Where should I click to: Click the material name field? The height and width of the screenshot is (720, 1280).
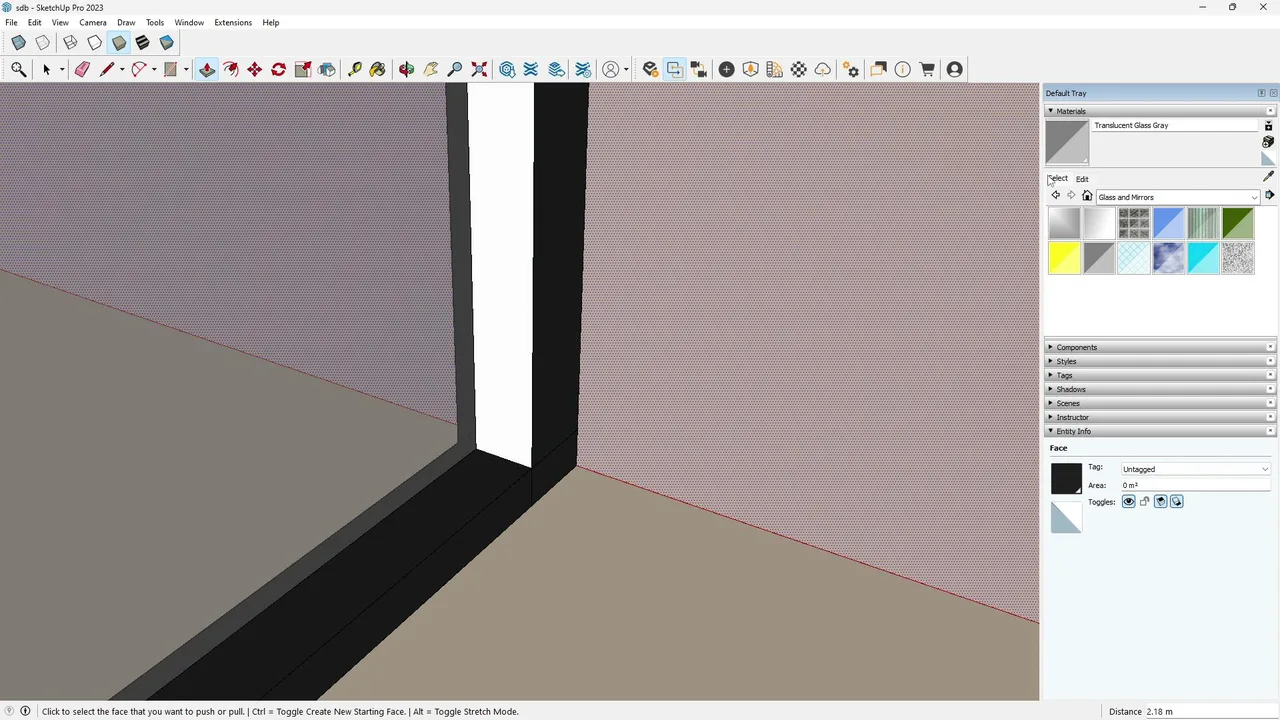tap(1174, 125)
